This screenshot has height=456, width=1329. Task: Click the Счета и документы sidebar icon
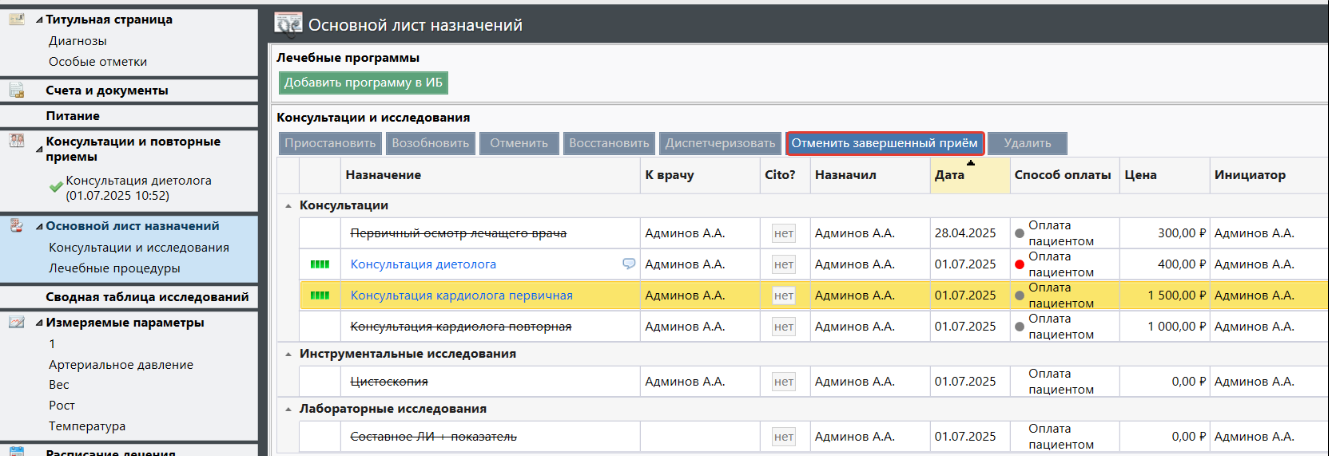17,91
